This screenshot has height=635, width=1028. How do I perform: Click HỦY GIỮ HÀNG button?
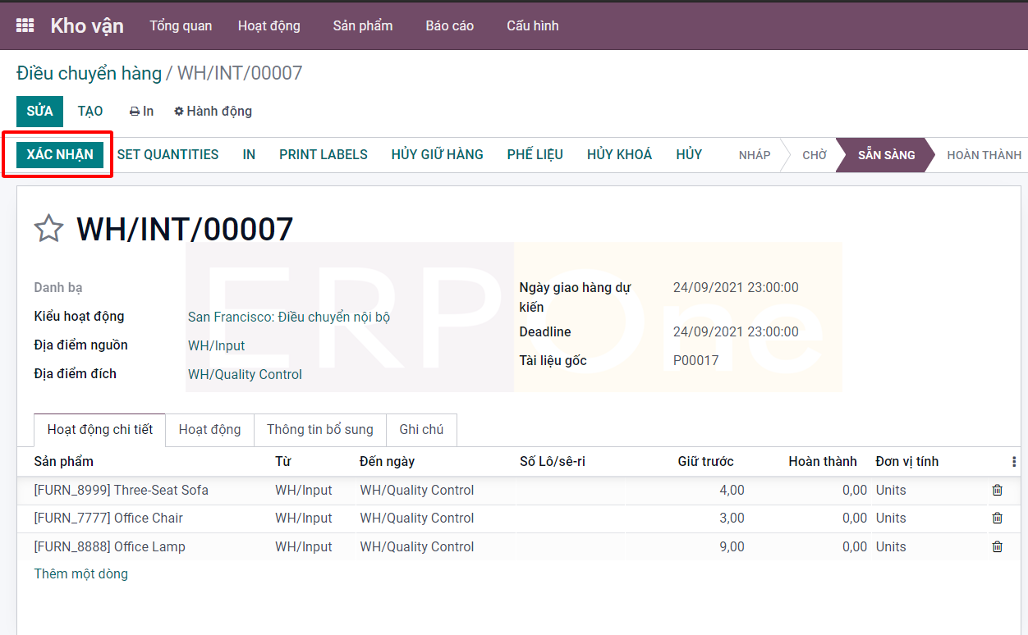437,155
